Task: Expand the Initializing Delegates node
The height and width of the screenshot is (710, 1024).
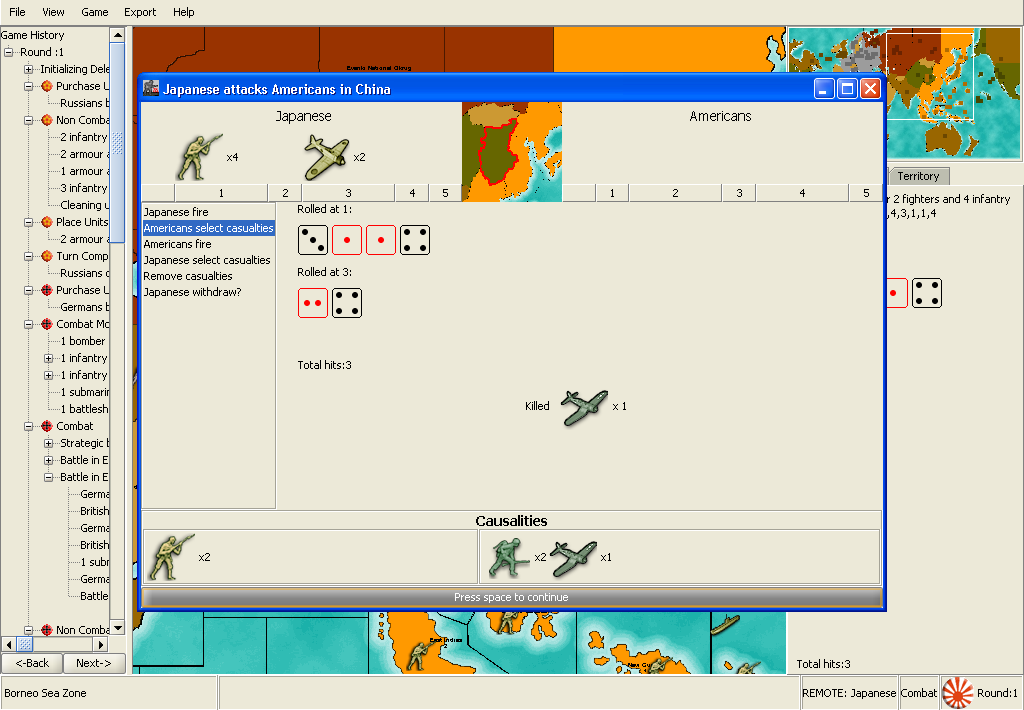Action: pos(29,69)
